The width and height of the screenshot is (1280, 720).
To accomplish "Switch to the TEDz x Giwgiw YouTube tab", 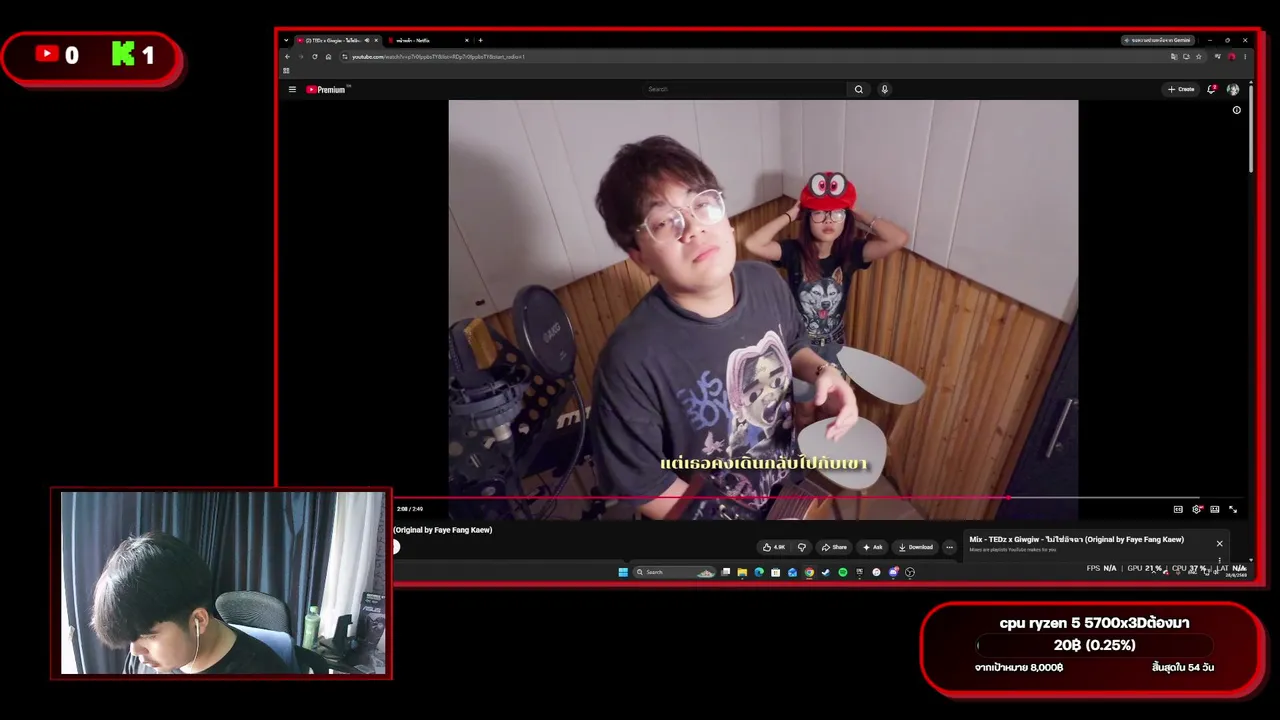I will click(337, 41).
